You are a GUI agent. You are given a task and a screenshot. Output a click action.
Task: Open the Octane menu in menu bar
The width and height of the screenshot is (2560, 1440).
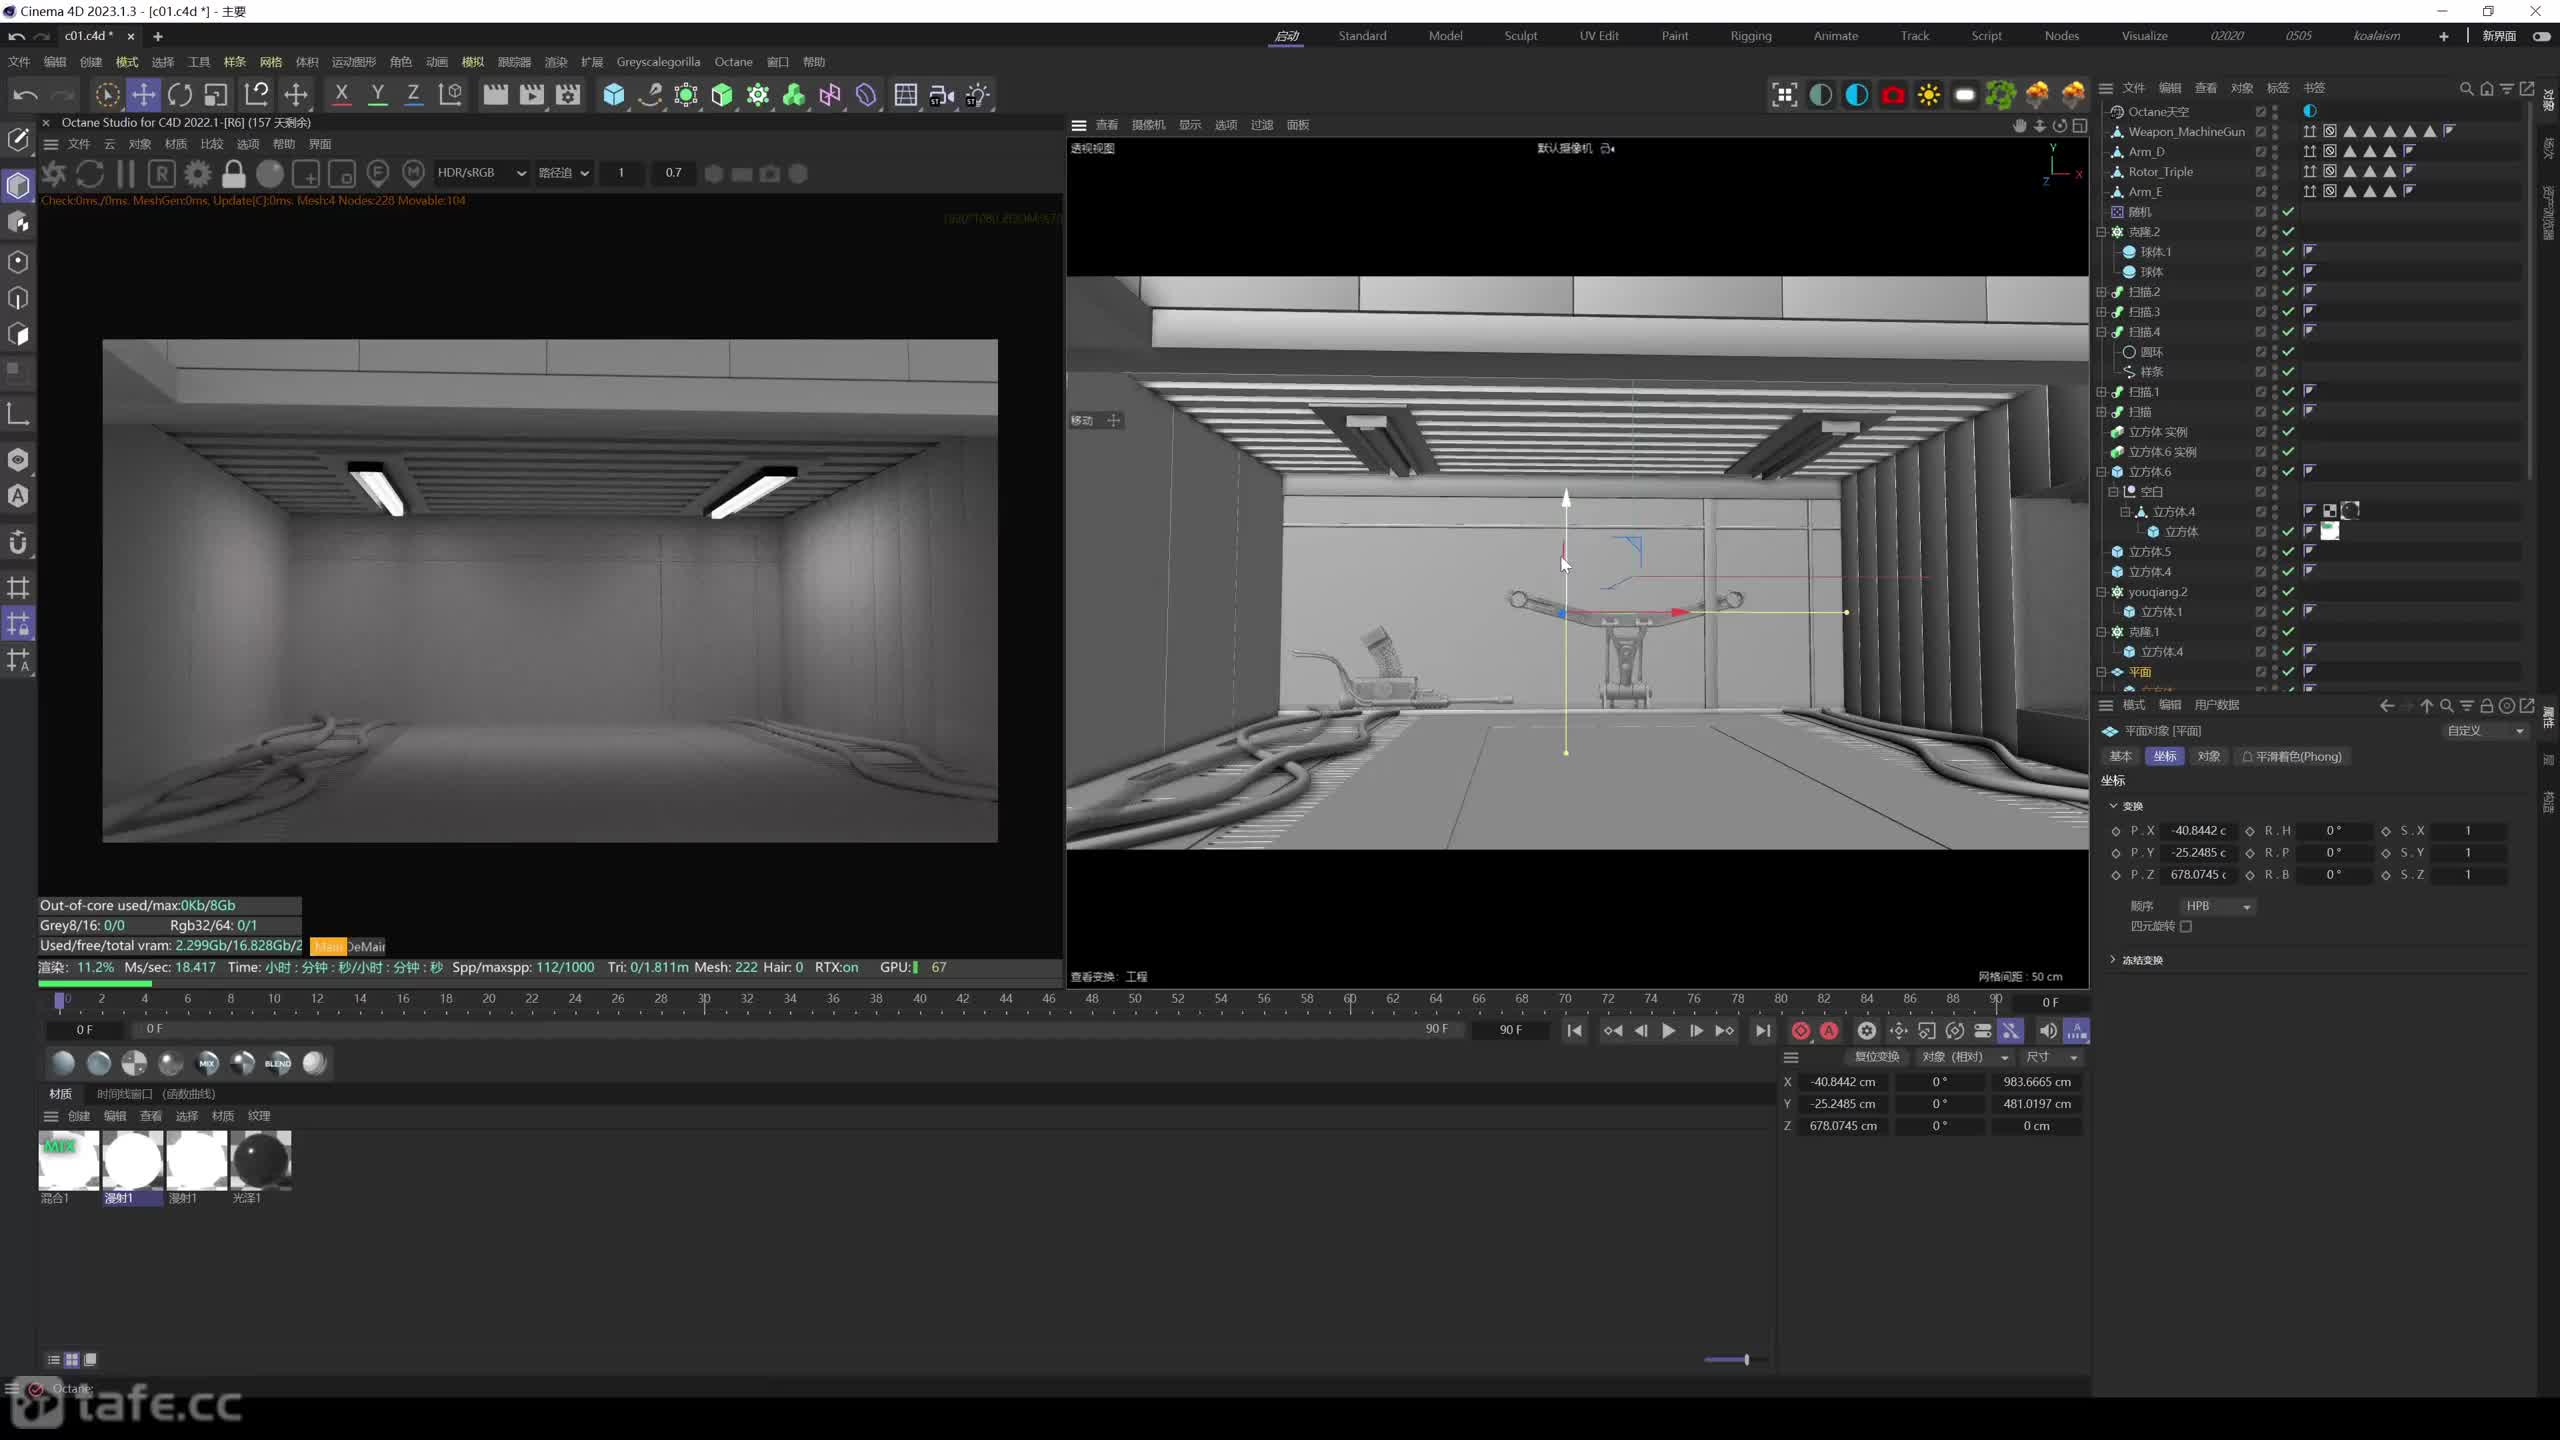[x=733, y=62]
